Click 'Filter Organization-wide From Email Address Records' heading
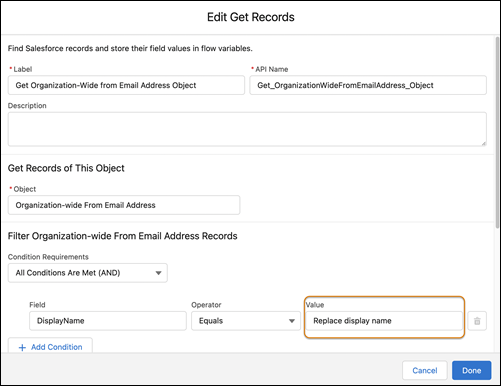This screenshot has height=386, width=501. (x=122, y=236)
